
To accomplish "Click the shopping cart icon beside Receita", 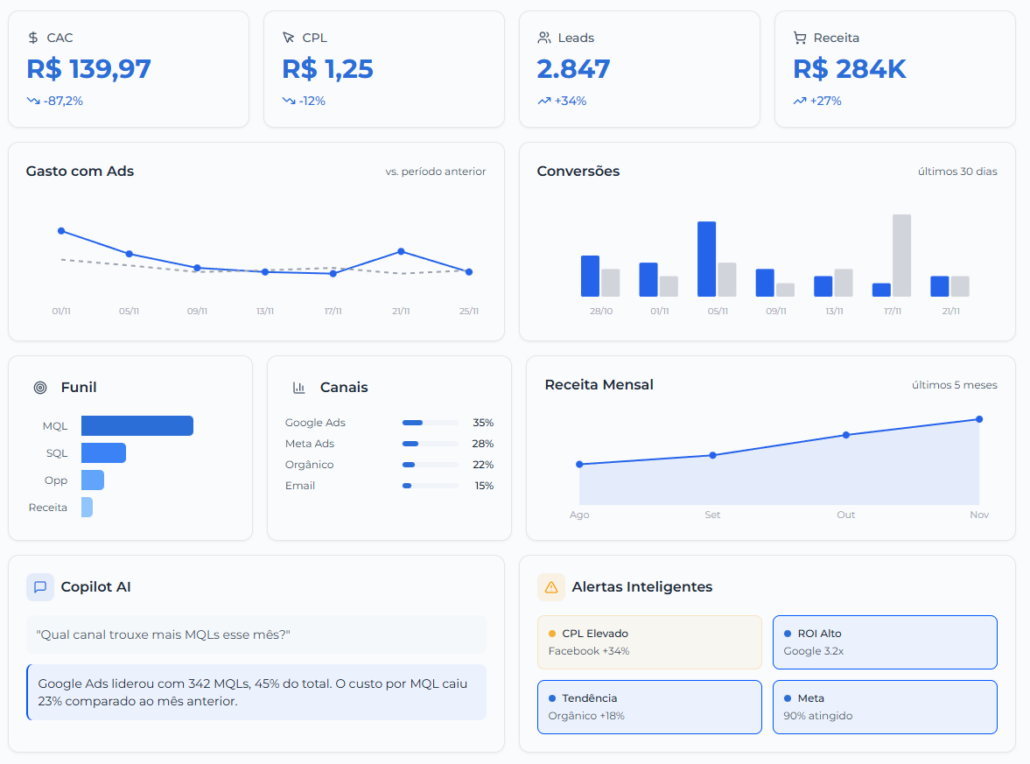I will pos(800,38).
